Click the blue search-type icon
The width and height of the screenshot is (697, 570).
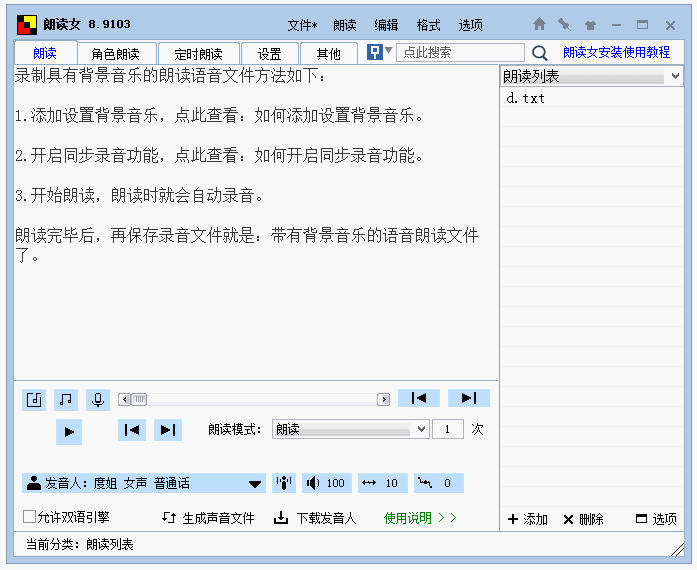375,52
